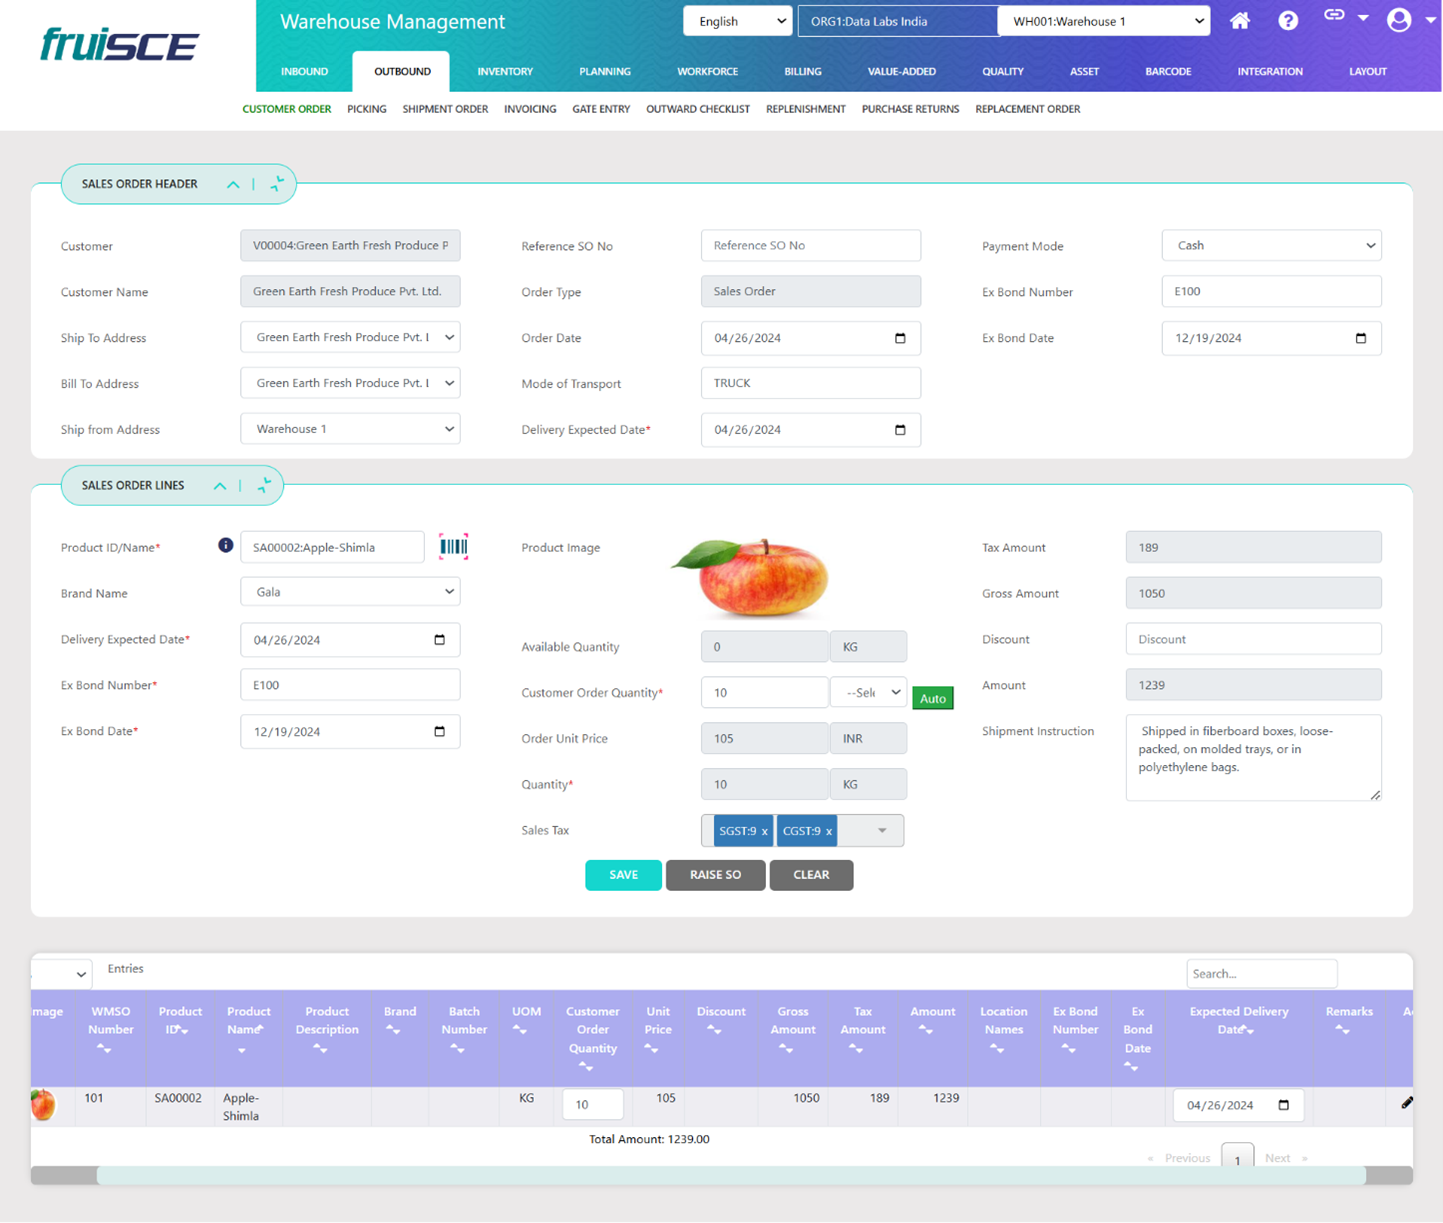Image resolution: width=1443 pixels, height=1223 pixels.
Task: Click the RAISE SO button
Action: (715, 875)
